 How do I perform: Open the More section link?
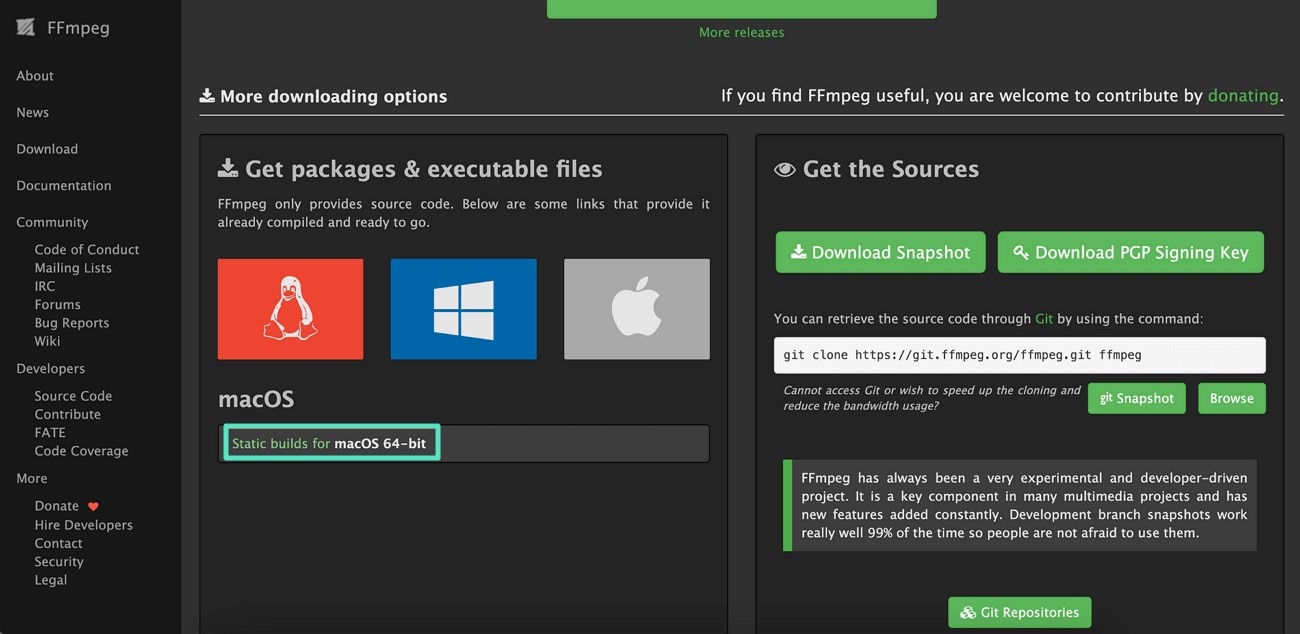(x=32, y=479)
